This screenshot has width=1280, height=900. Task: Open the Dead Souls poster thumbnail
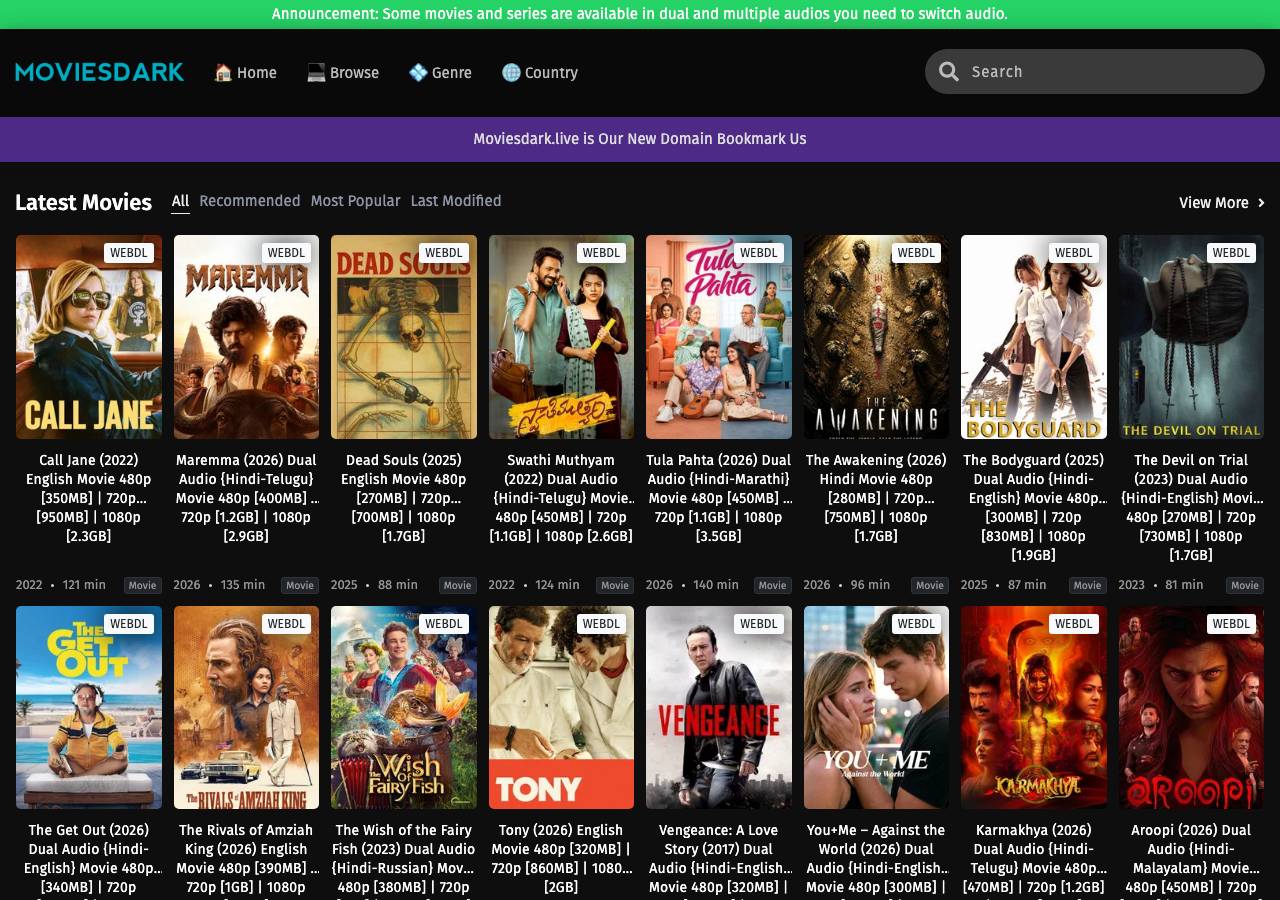[404, 337]
